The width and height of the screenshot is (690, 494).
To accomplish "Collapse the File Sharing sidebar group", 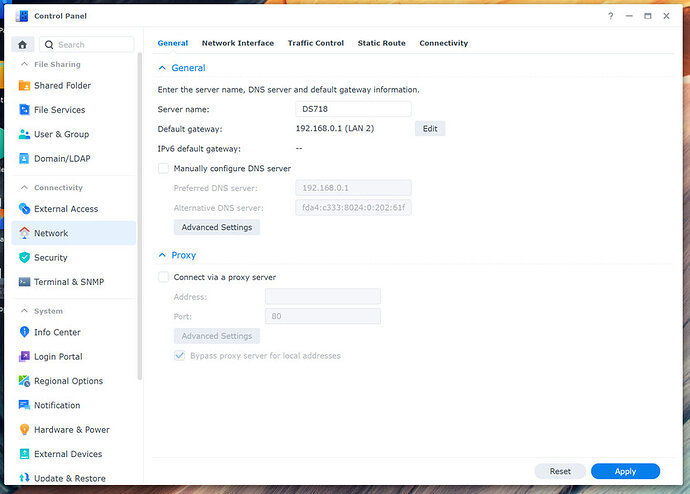I will click(24, 64).
